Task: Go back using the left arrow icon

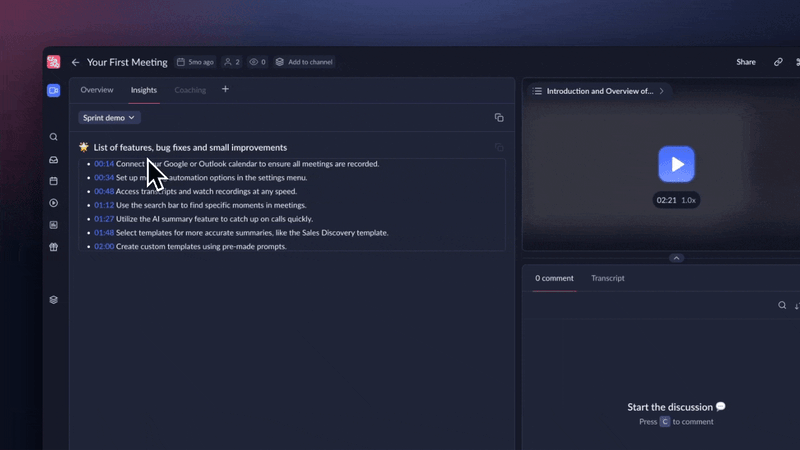Action: pyautogui.click(x=76, y=62)
